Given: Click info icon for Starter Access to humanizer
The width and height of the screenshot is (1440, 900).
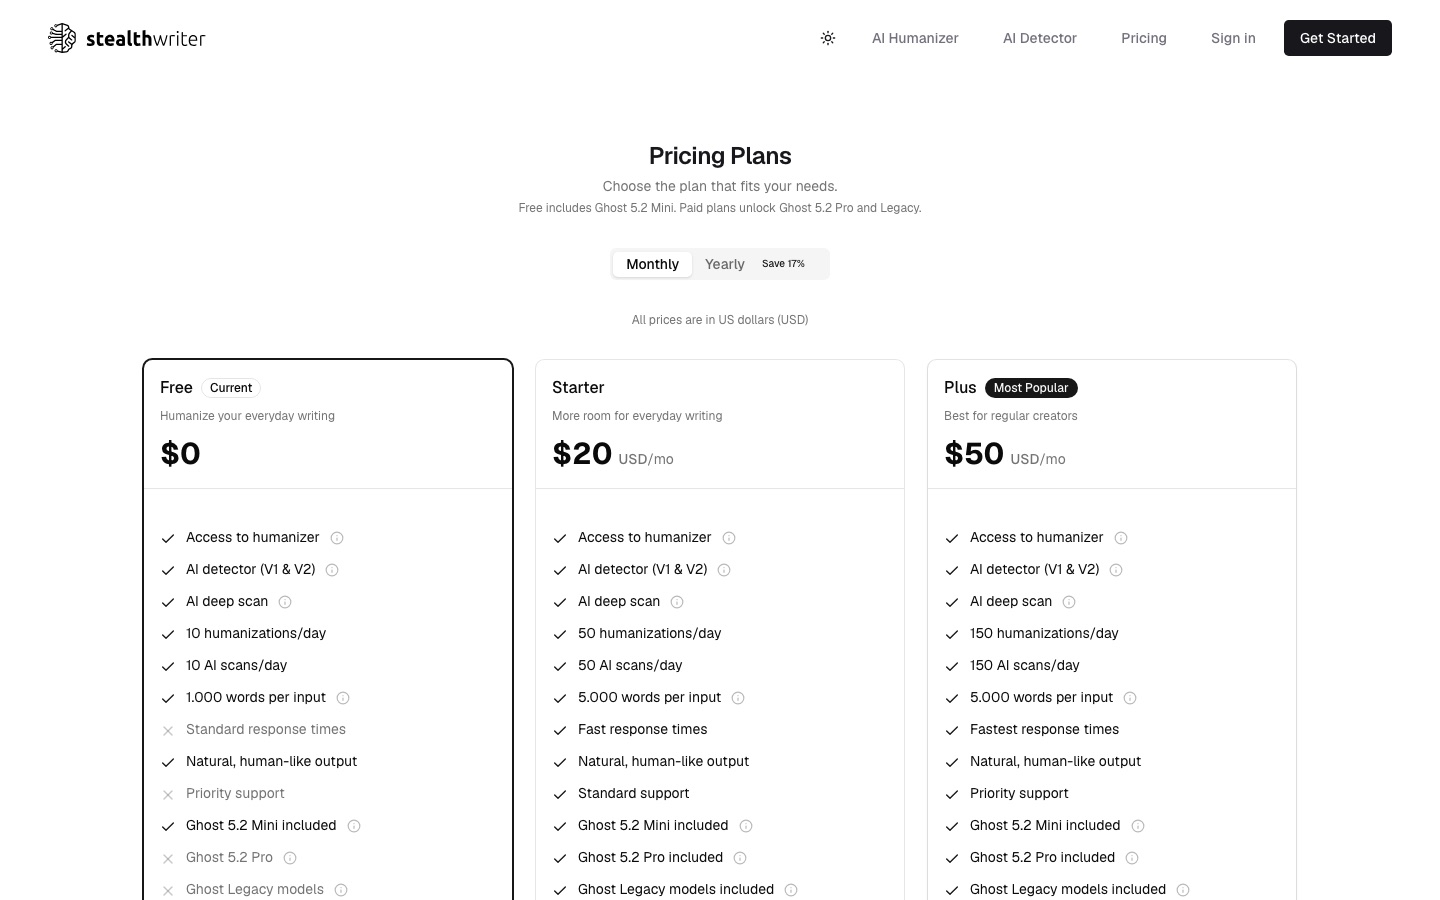Looking at the screenshot, I should [729, 538].
